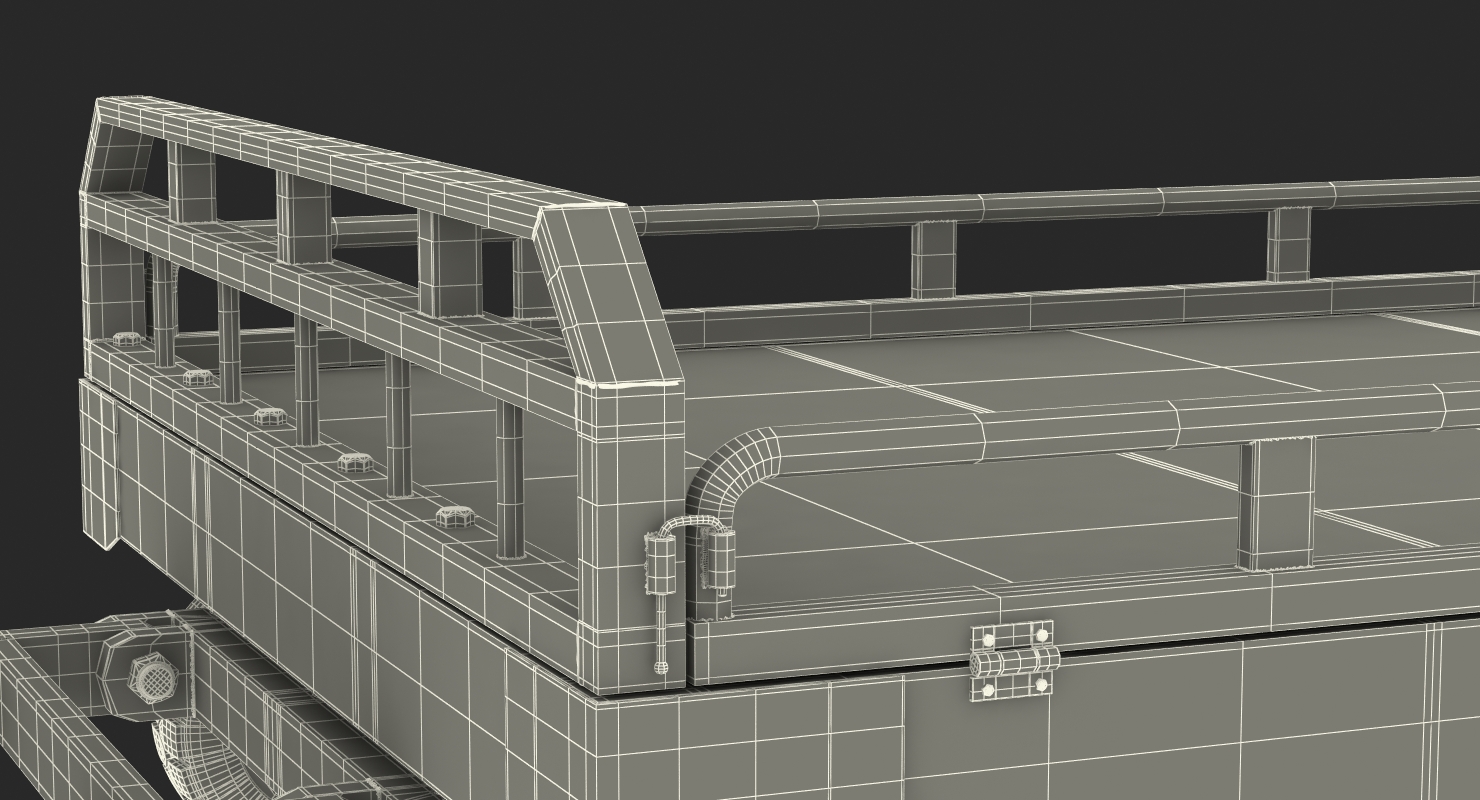1480x800 pixels.
Task: Click the tailgate hinge with four screws
Action: 1013,660
